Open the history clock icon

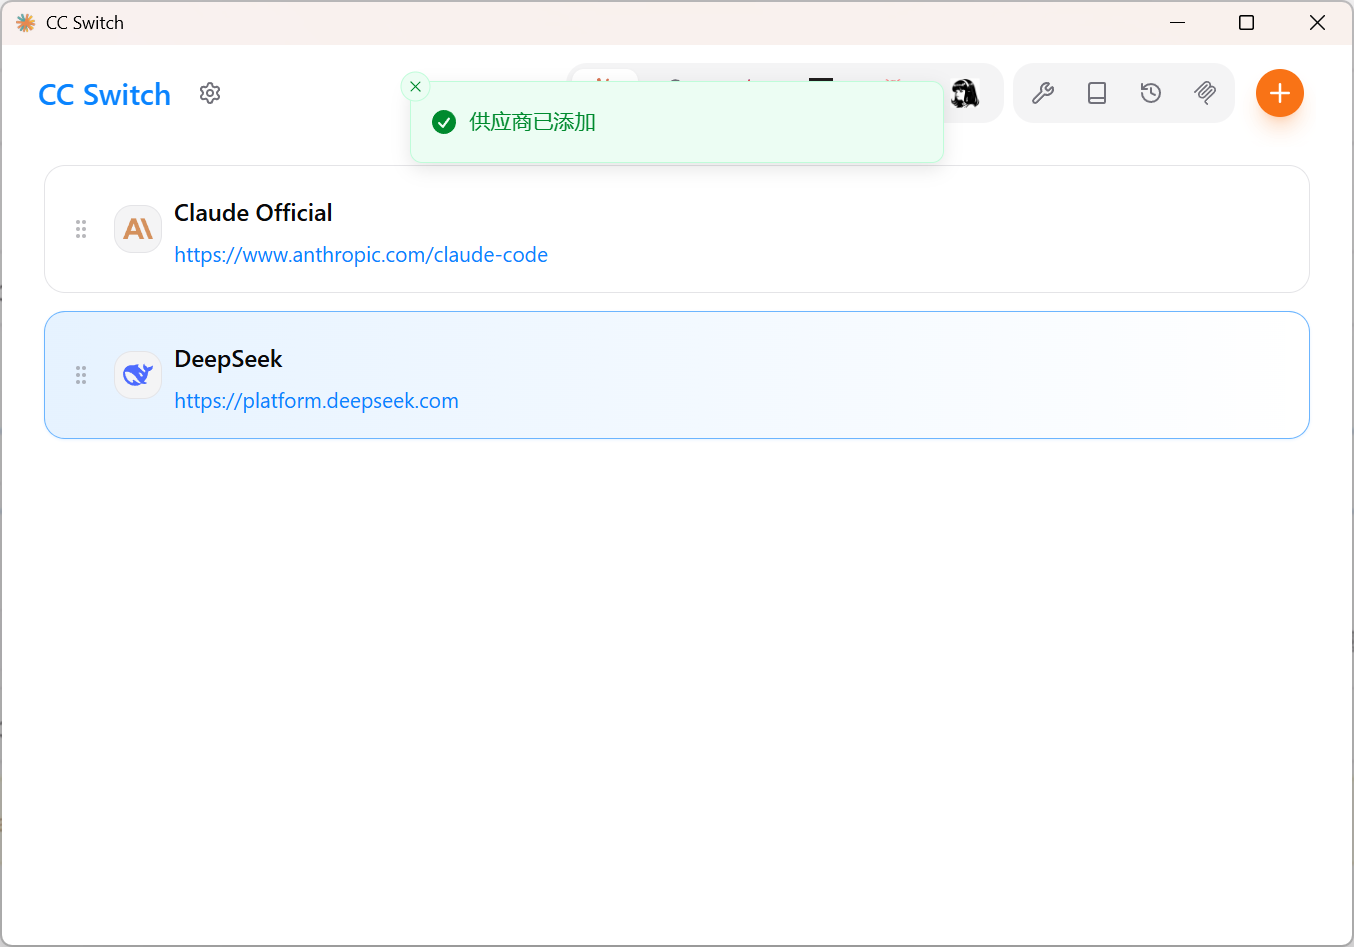coord(1151,93)
